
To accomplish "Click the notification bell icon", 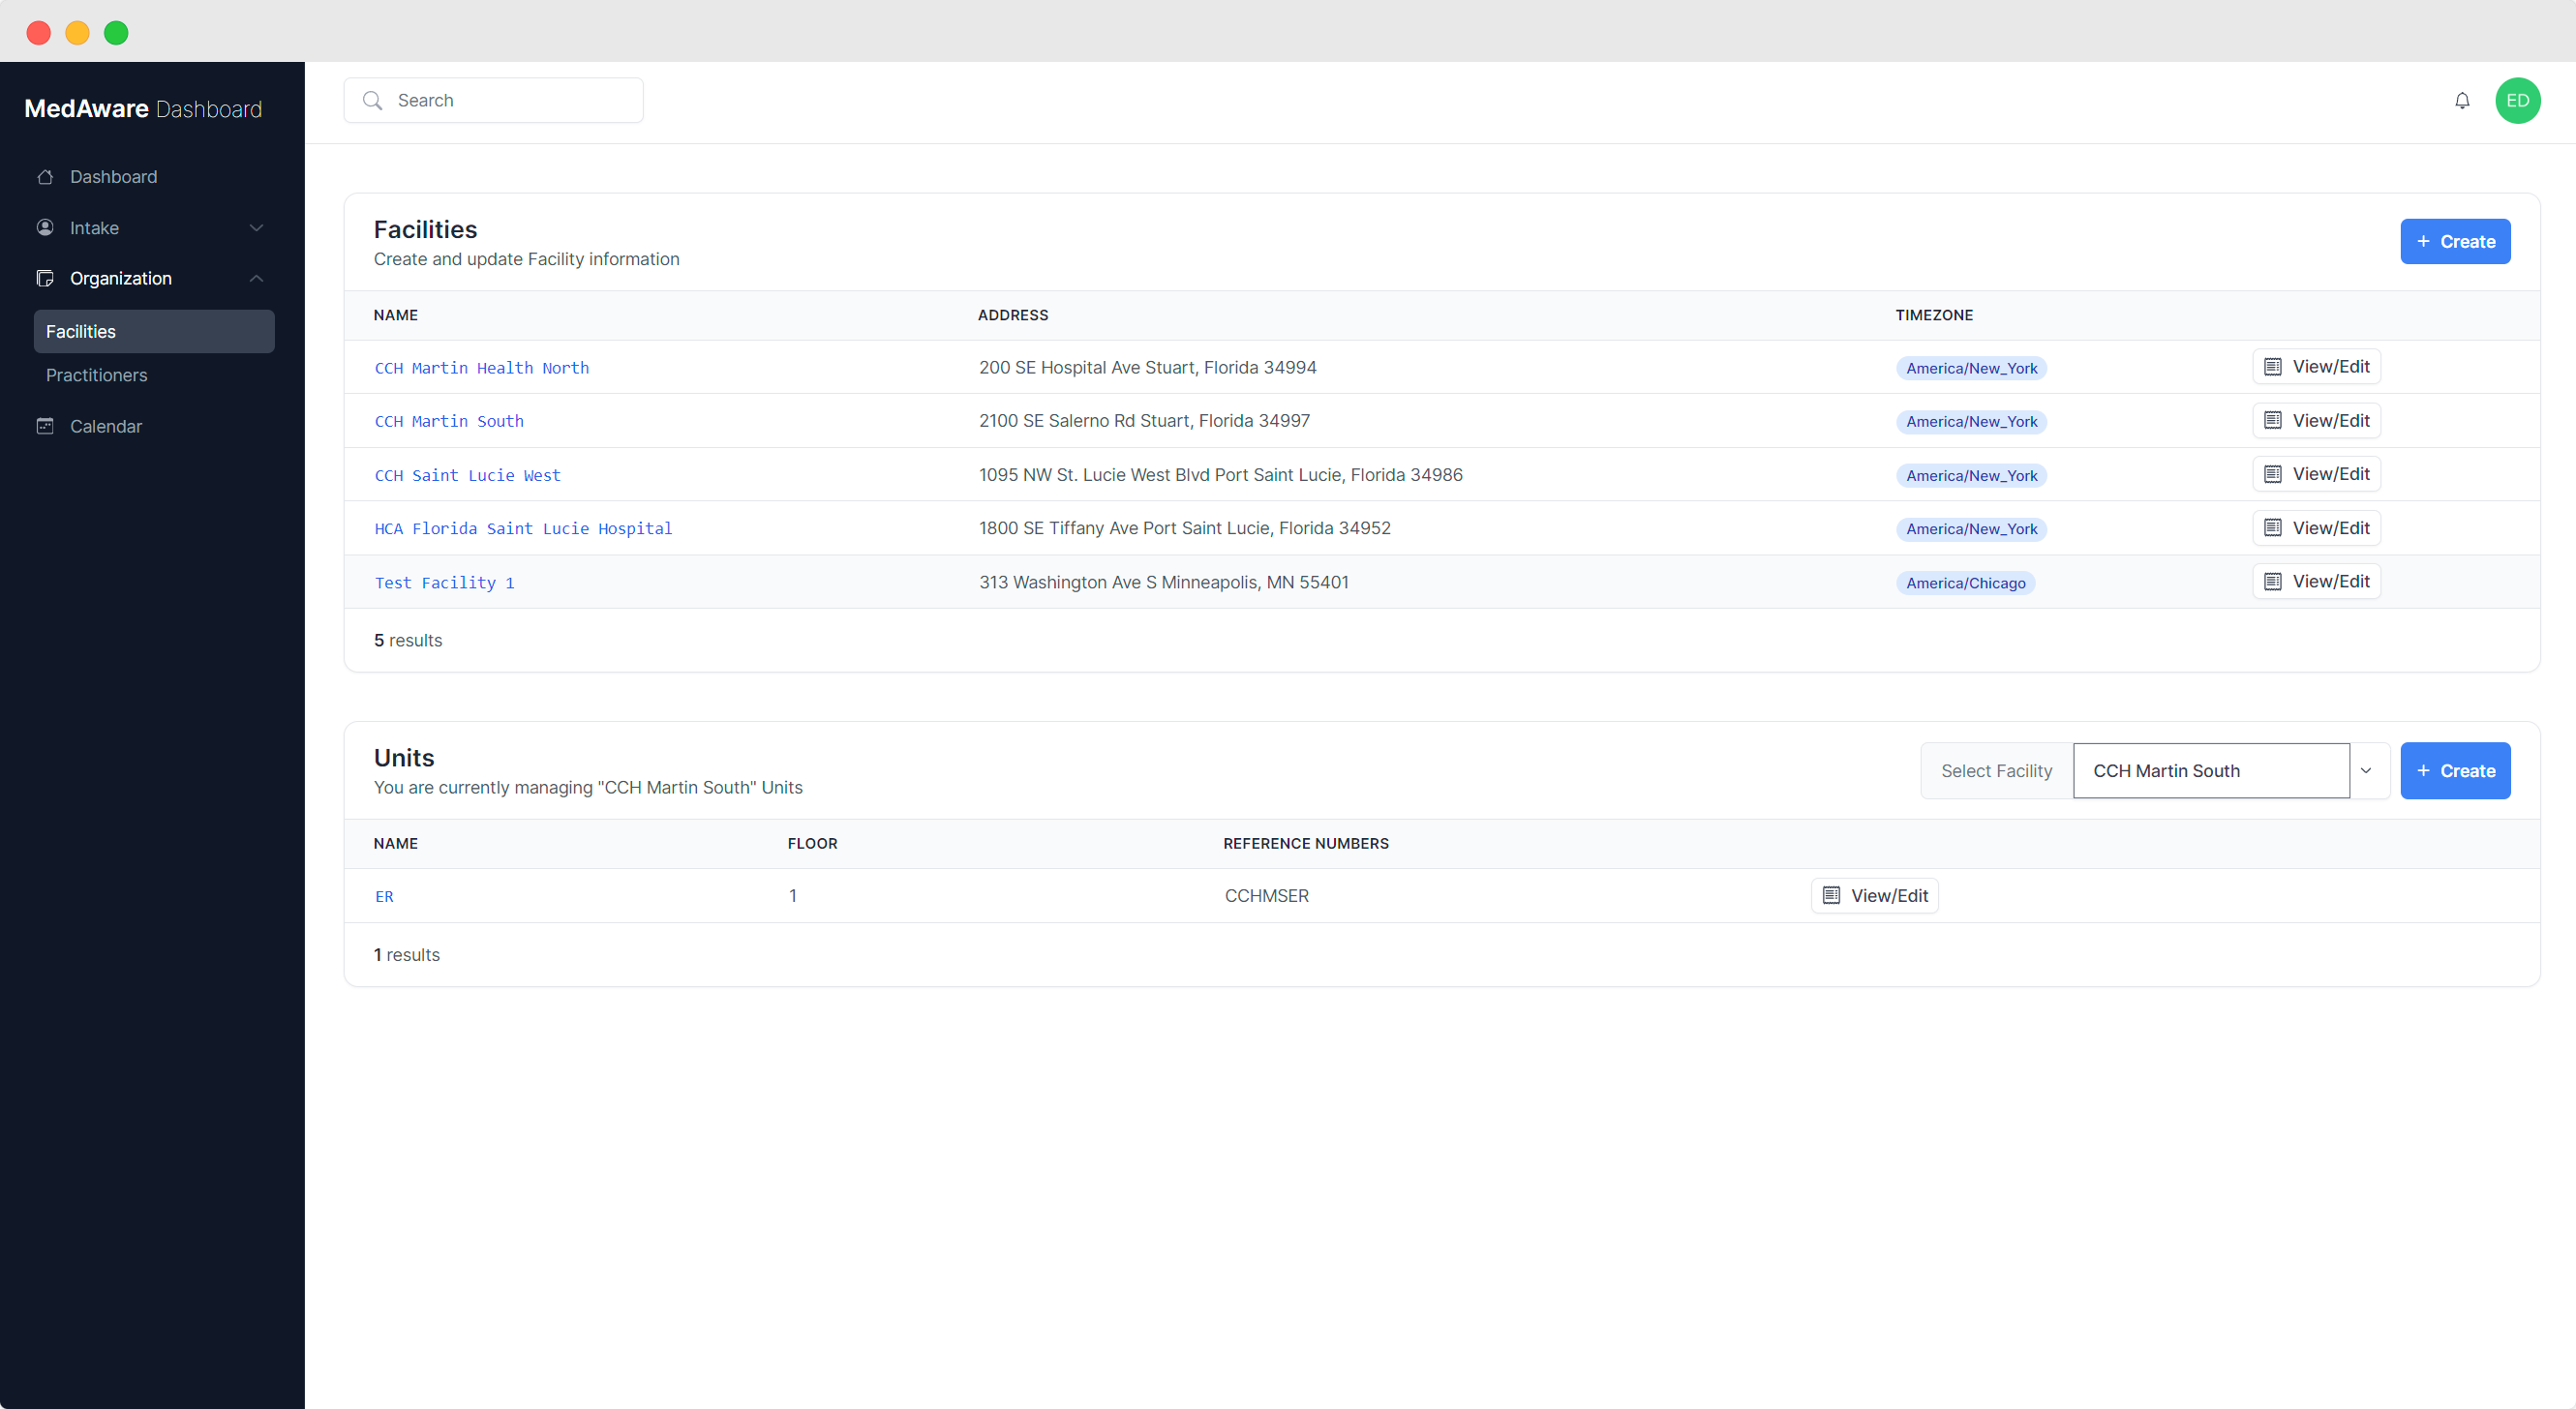I will tap(2462, 100).
